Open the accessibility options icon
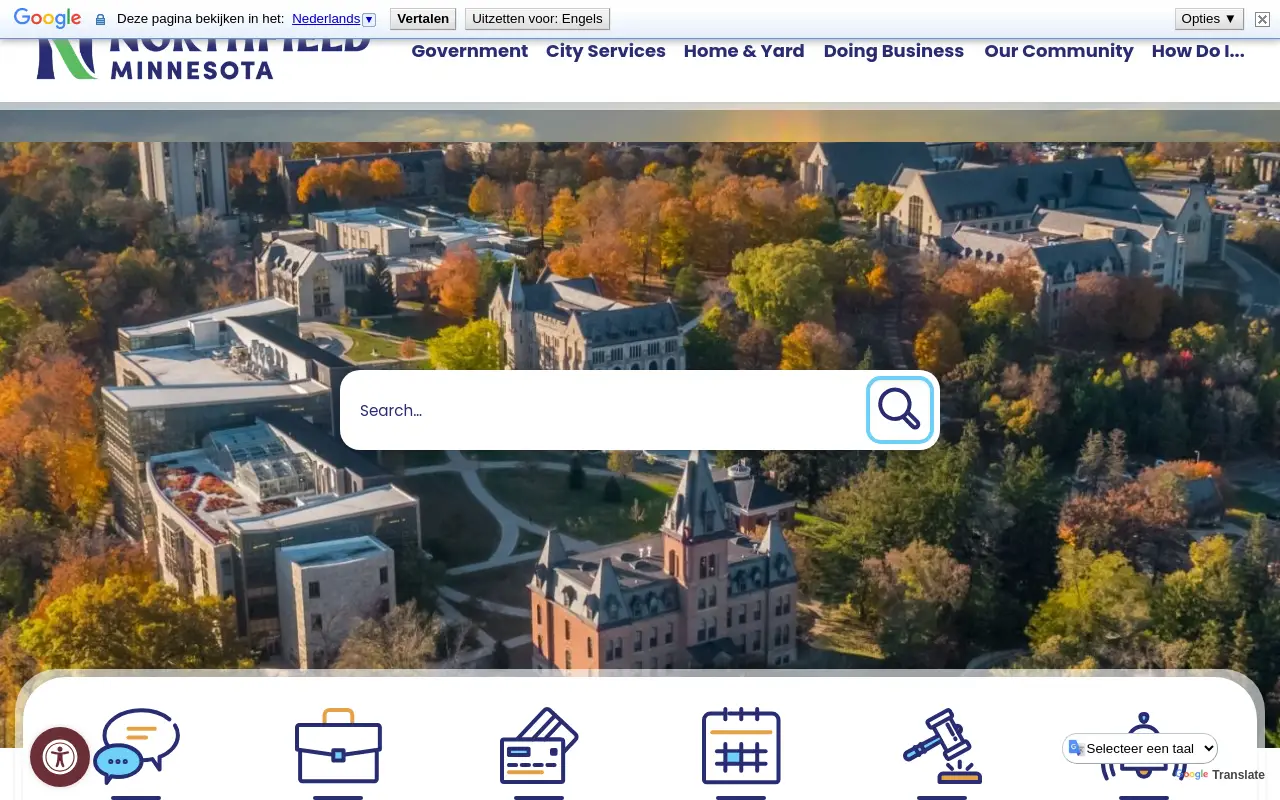This screenshot has width=1280, height=800. pyautogui.click(x=60, y=757)
